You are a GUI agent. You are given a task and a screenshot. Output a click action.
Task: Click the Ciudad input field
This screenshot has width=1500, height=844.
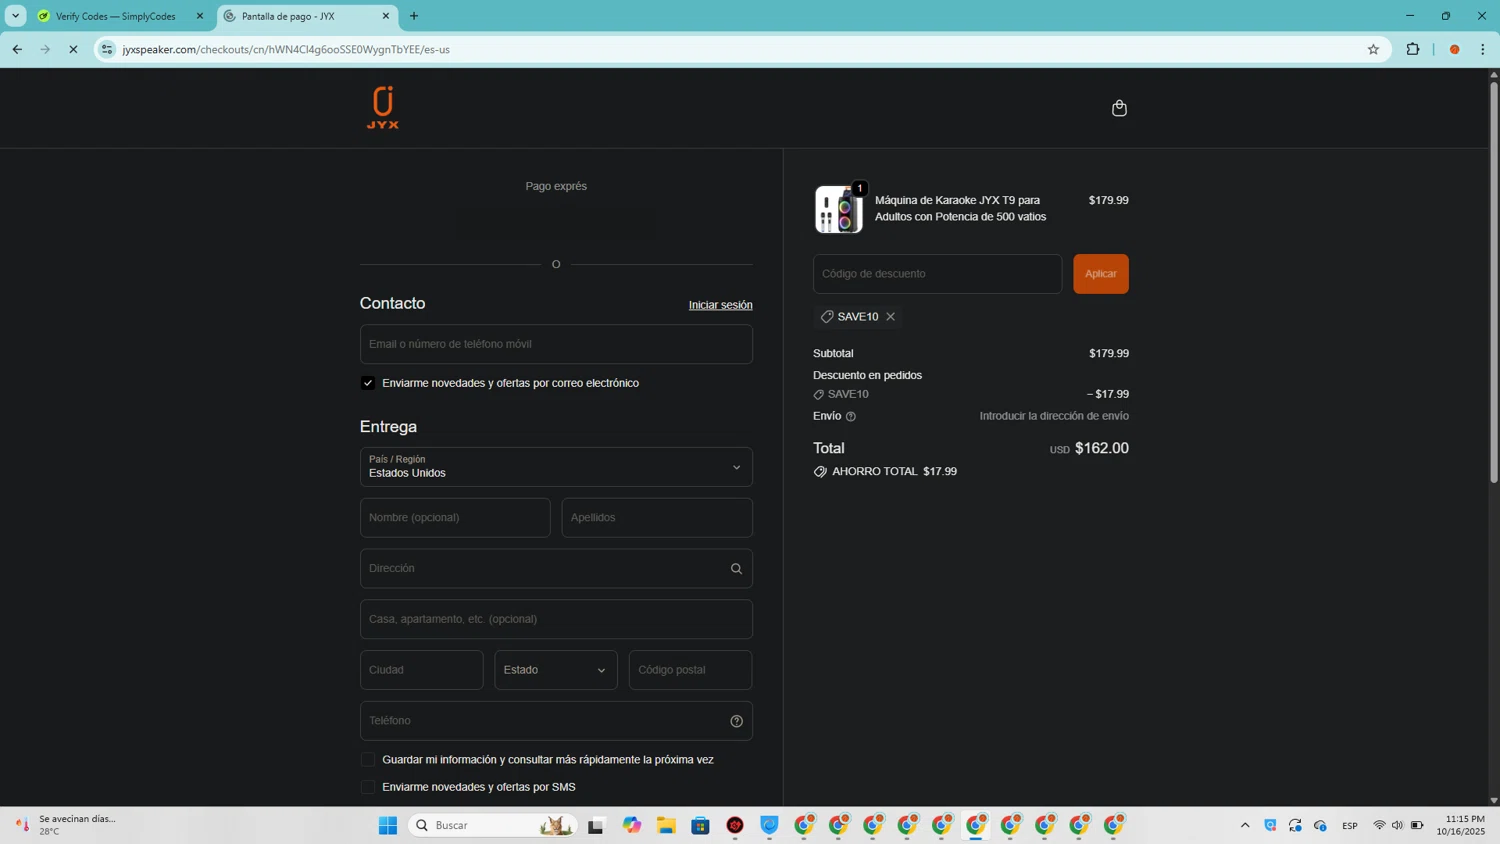(421, 670)
